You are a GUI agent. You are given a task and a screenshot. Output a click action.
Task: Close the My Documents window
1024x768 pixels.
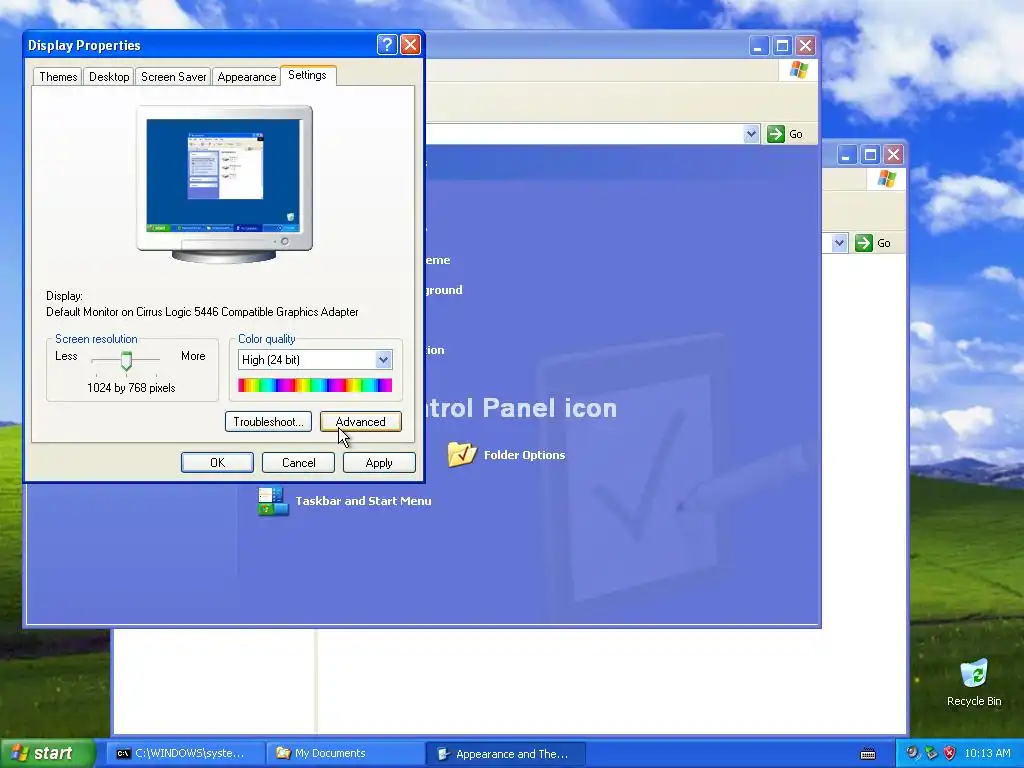click(x=893, y=155)
